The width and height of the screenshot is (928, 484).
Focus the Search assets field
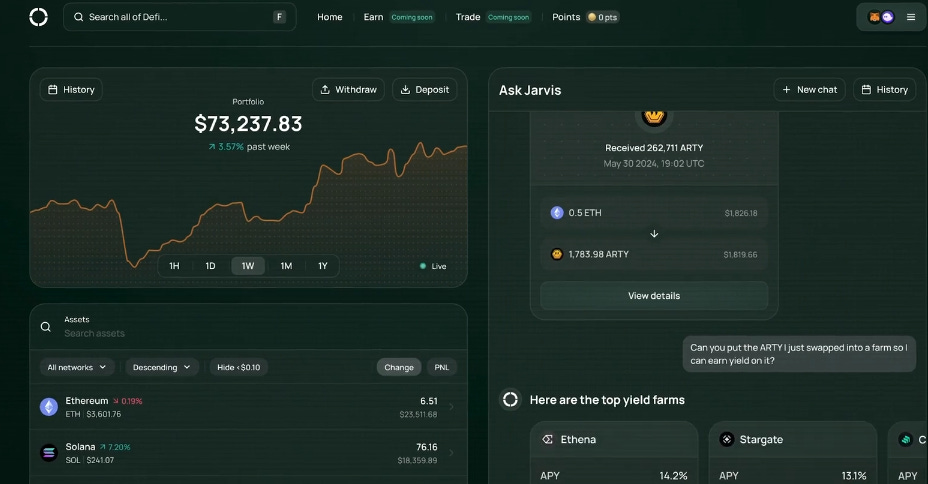click(95, 333)
